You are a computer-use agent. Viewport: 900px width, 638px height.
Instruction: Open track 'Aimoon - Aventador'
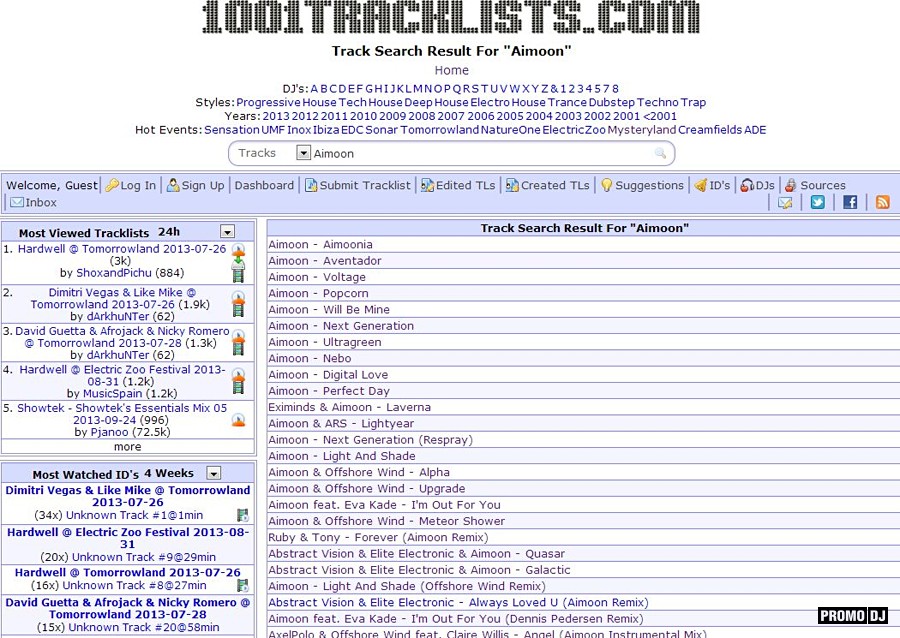325,260
